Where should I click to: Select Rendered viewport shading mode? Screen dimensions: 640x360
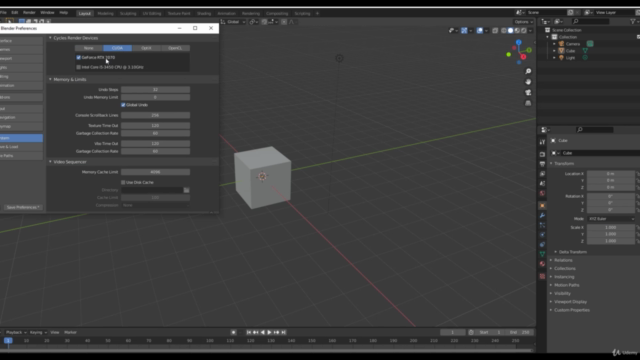pyautogui.click(x=524, y=31)
